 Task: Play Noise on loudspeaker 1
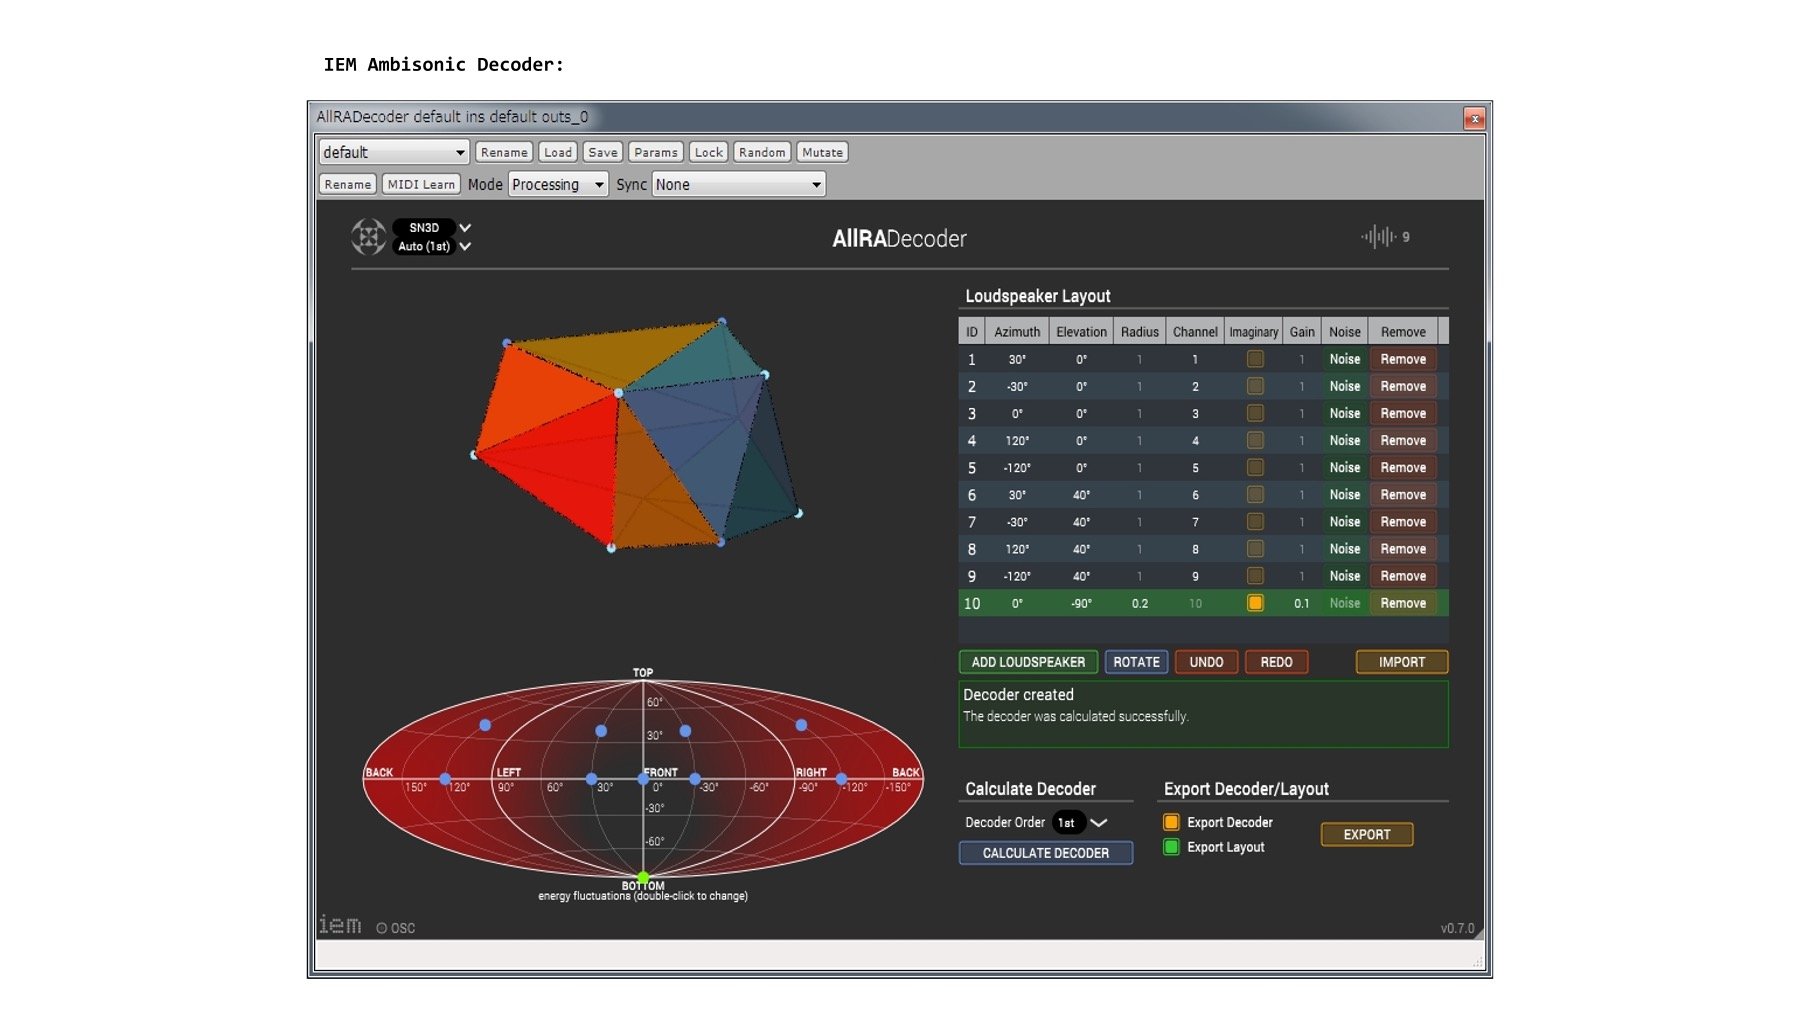tap(1344, 359)
